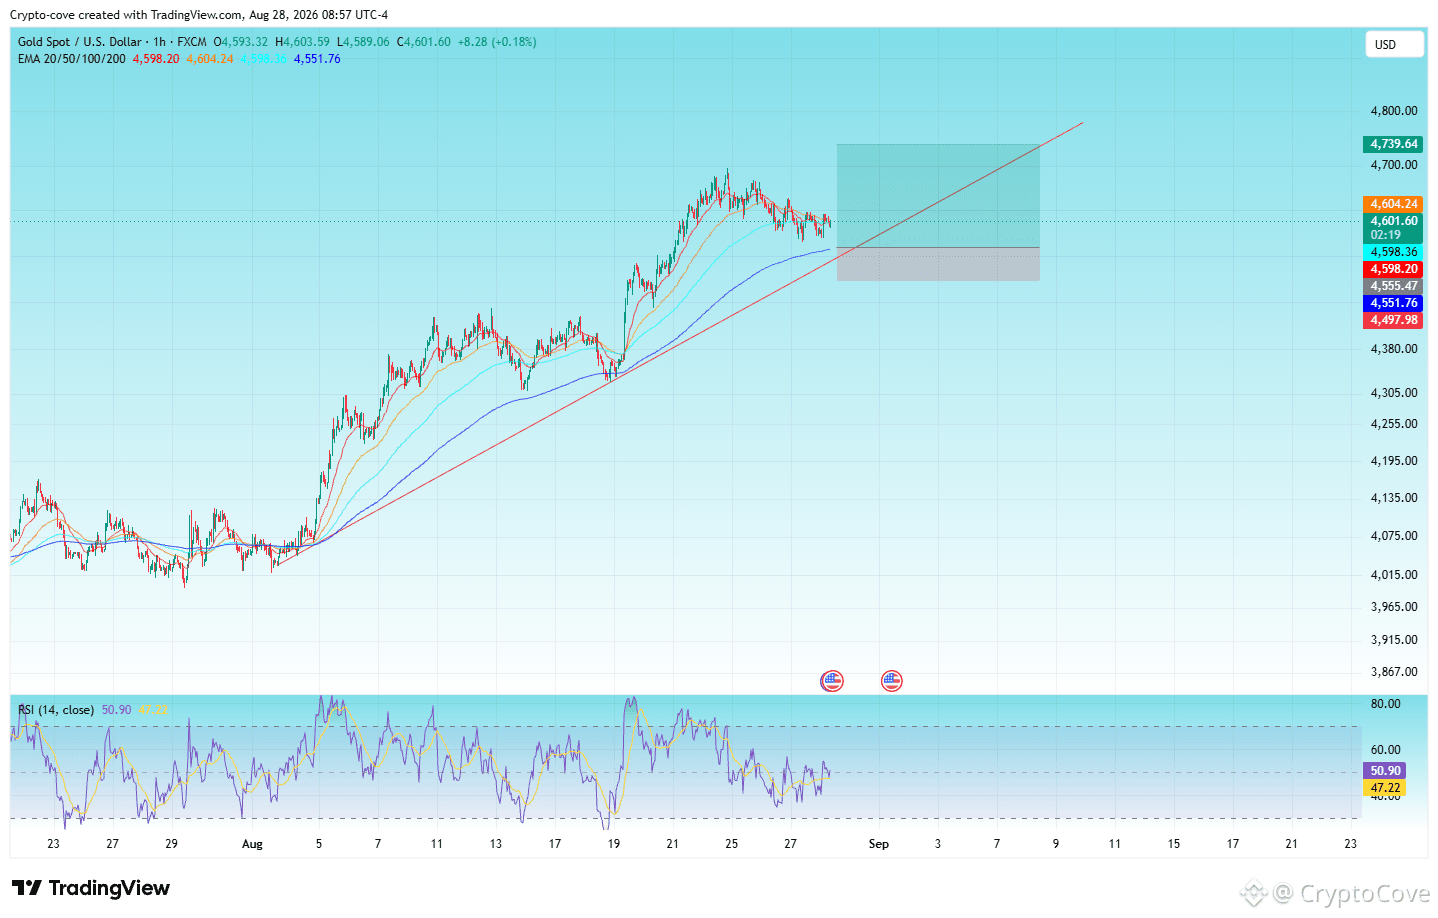Click the red 4,598.20 EMA legend value
The image size is (1438, 918).
coord(156,59)
